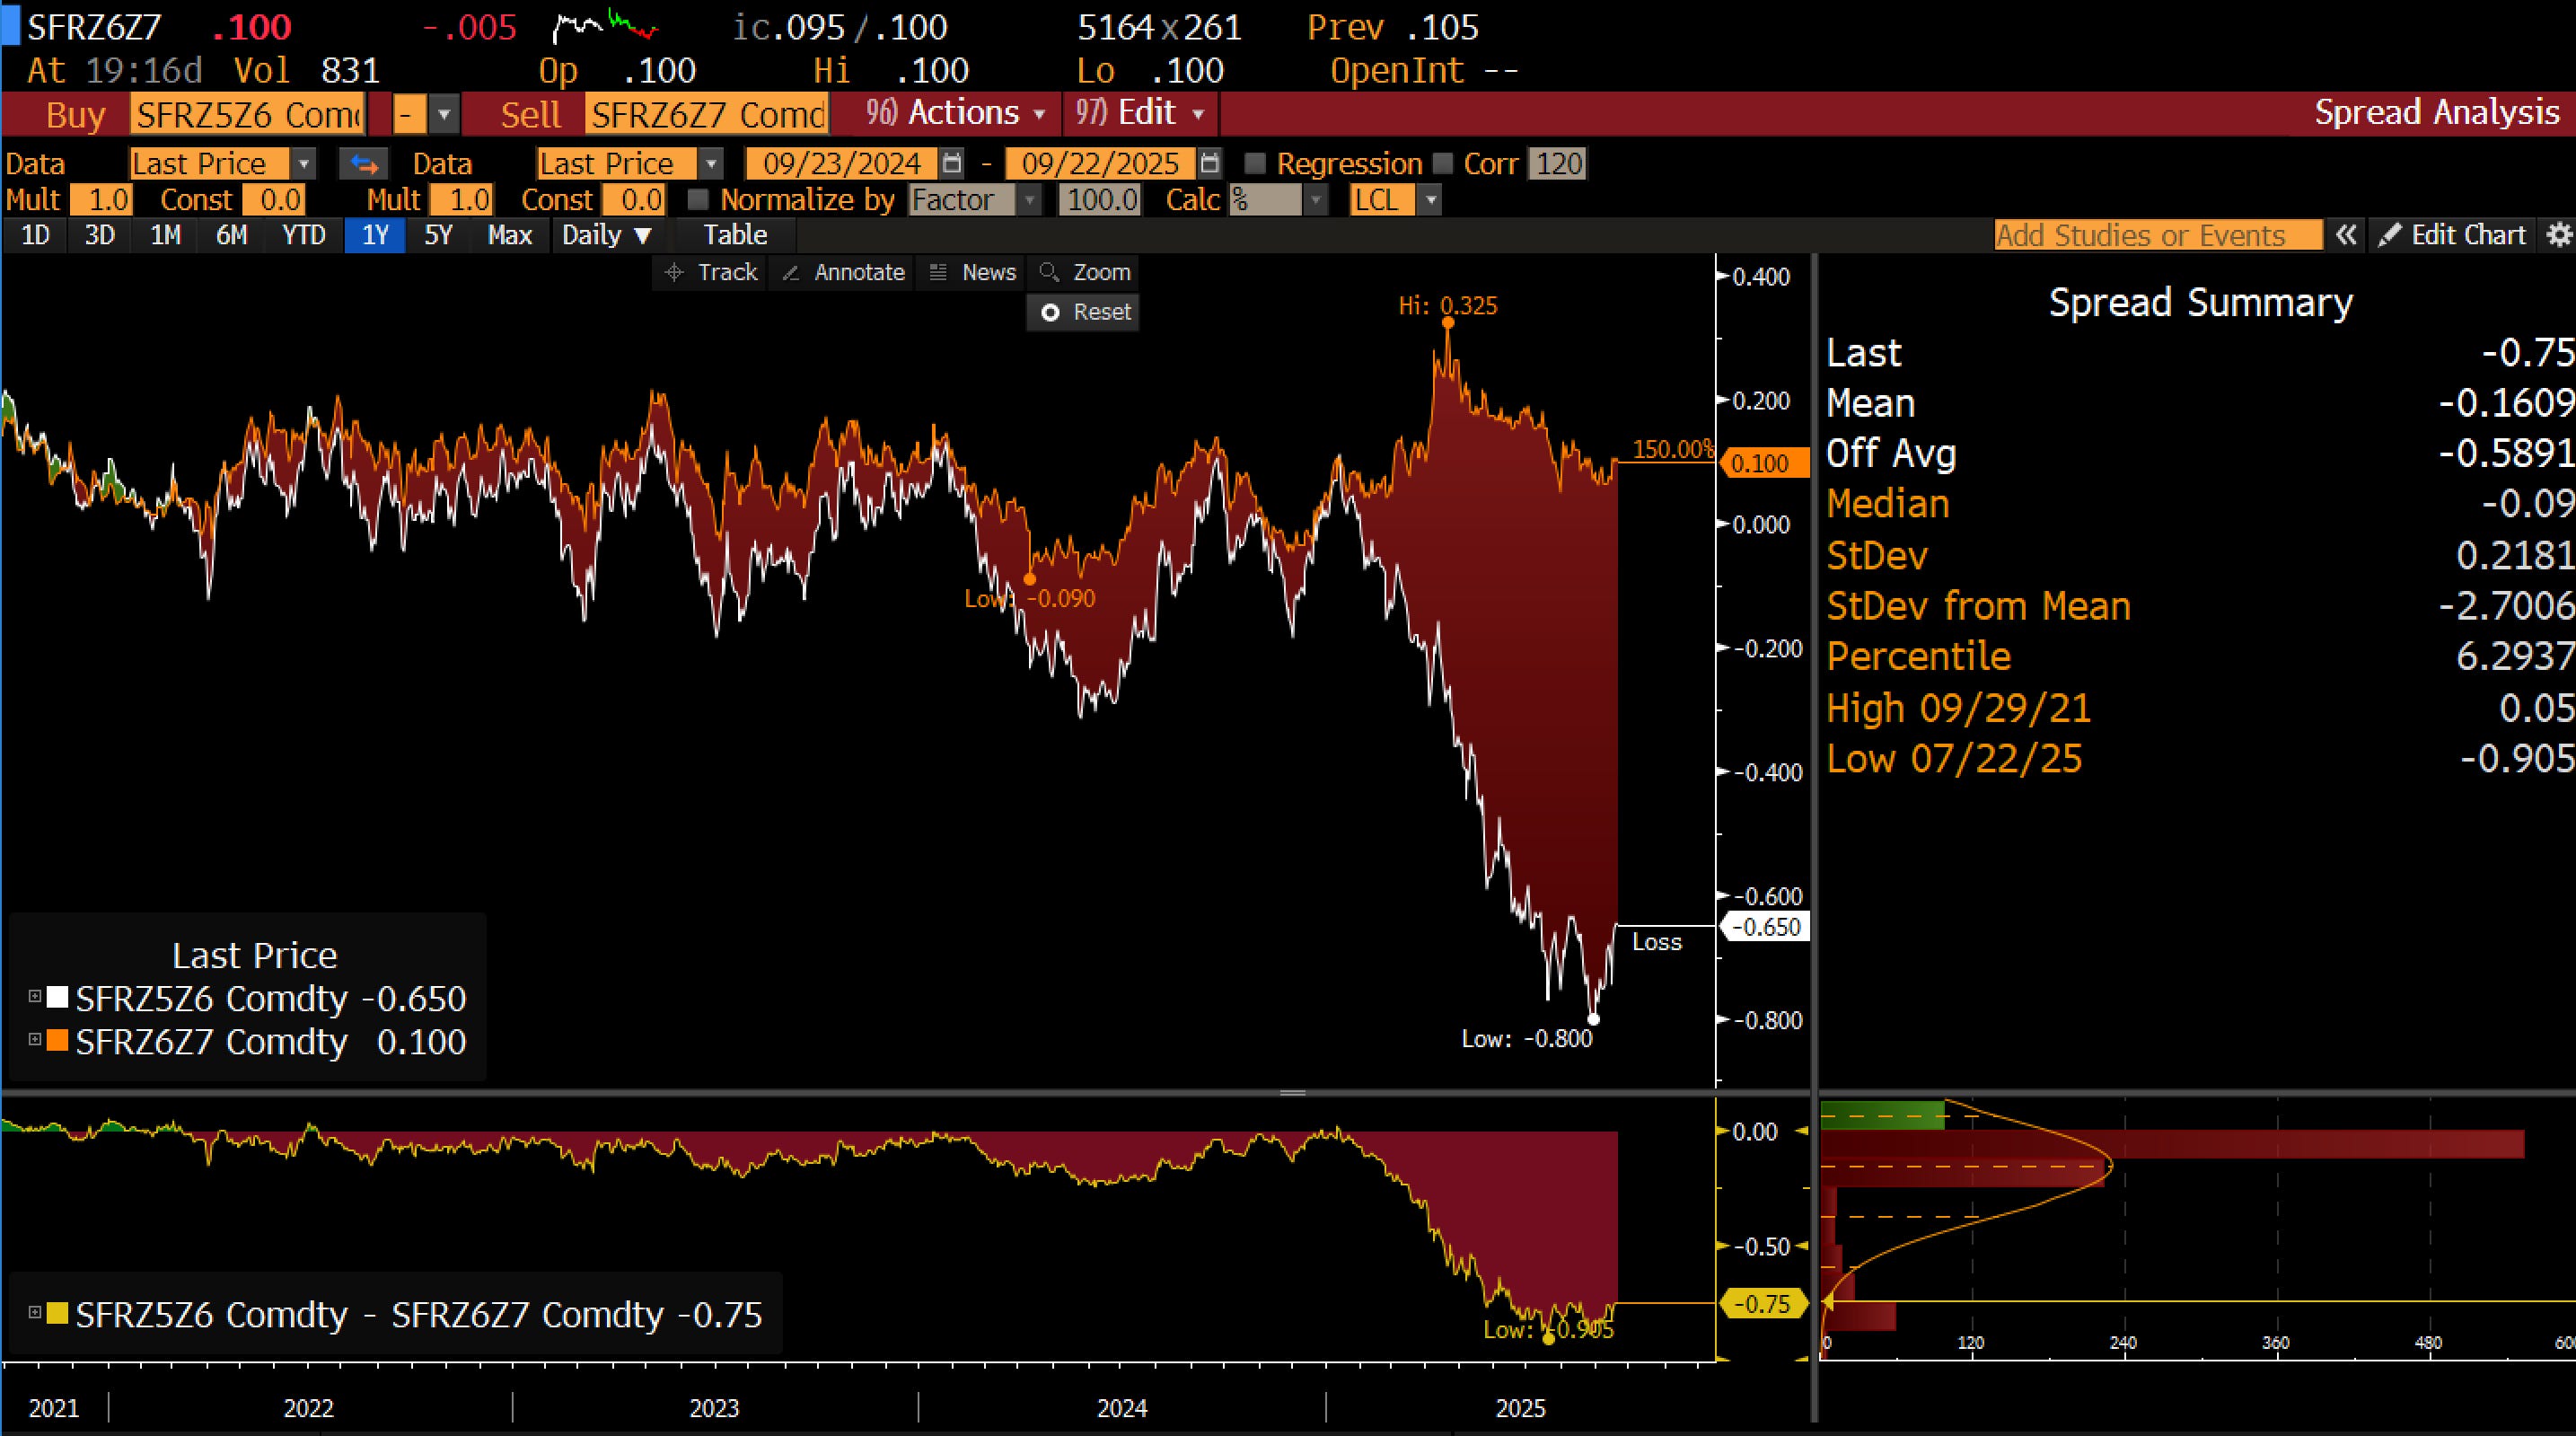Open the end date calendar picker icon
2576x1436 pixels.
click(1210, 163)
